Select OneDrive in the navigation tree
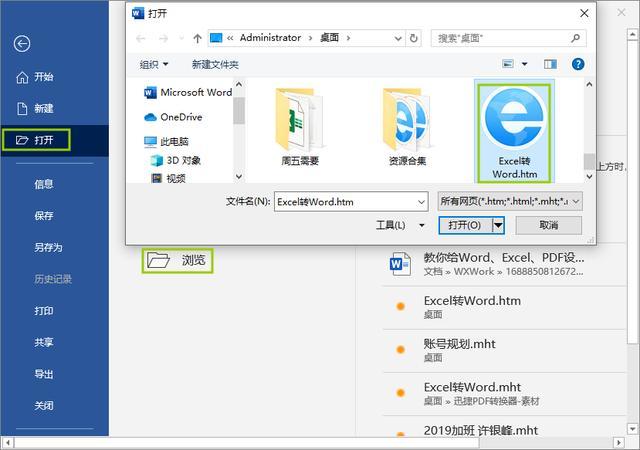This screenshot has height=450, width=640. click(181, 117)
